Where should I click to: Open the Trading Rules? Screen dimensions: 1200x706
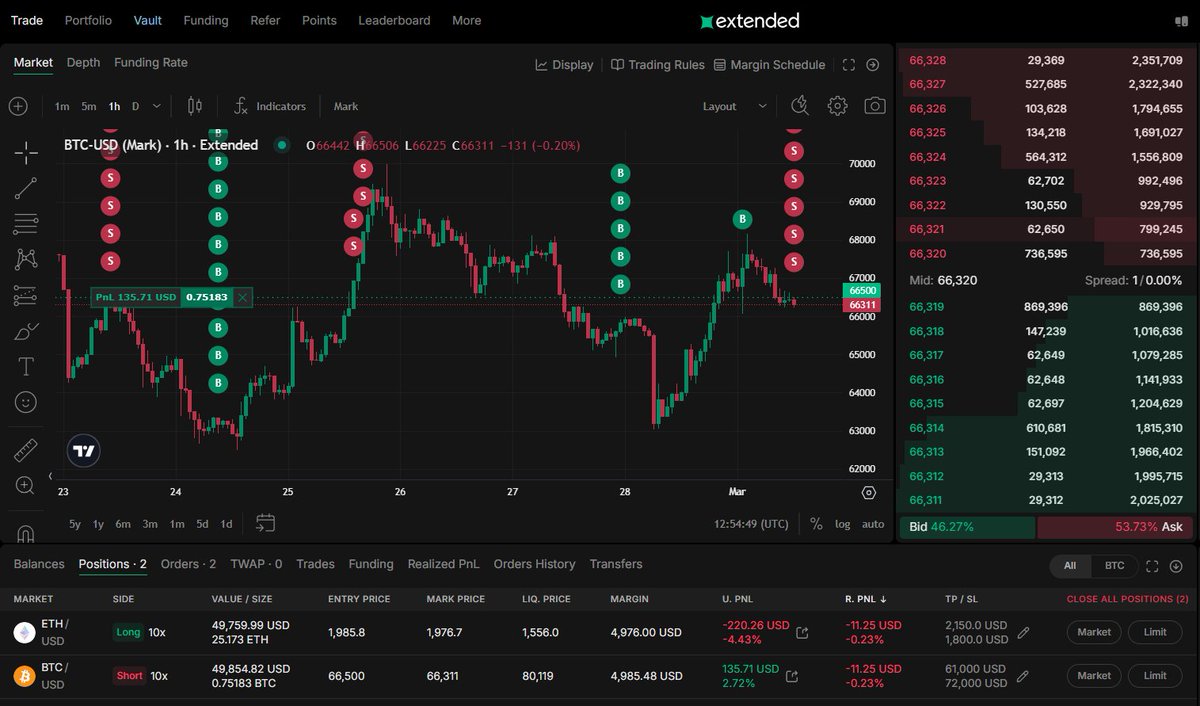(657, 64)
